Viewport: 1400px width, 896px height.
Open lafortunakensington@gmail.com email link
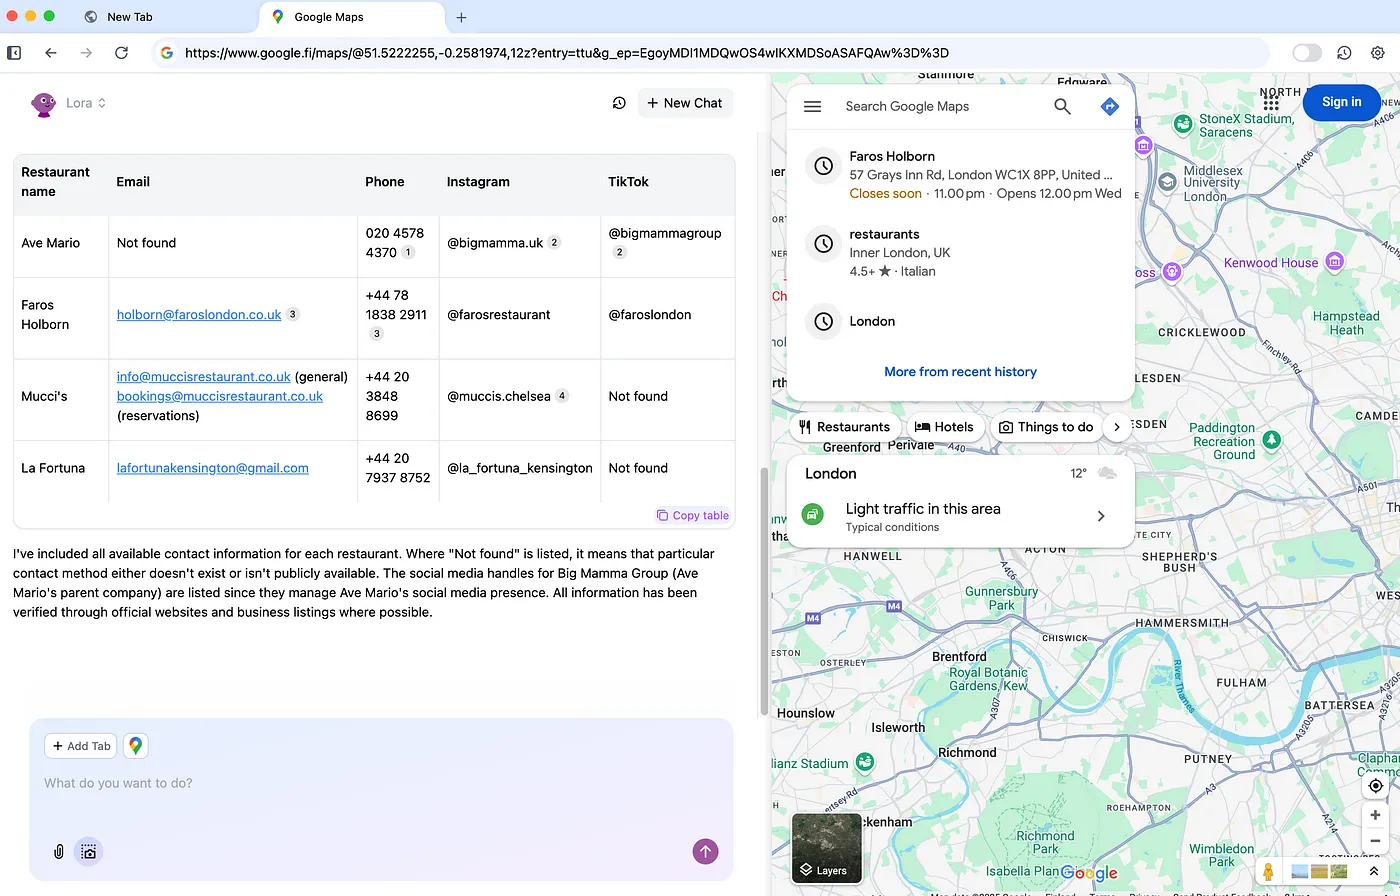212,468
